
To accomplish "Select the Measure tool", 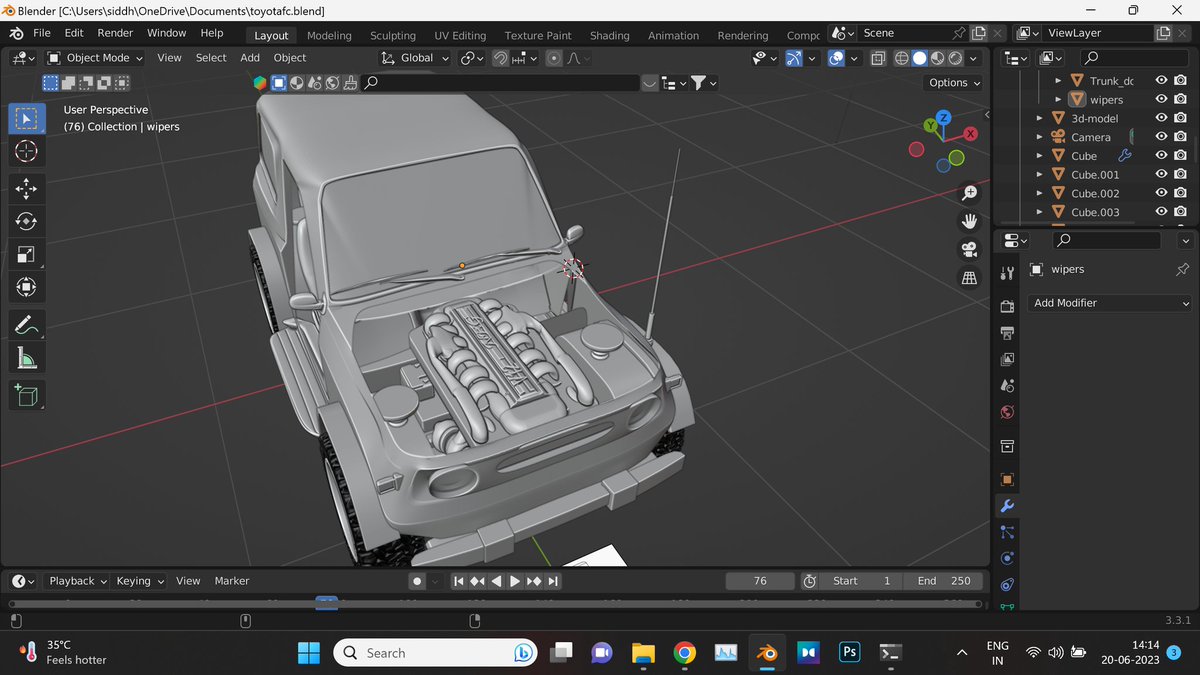I will tap(27, 357).
